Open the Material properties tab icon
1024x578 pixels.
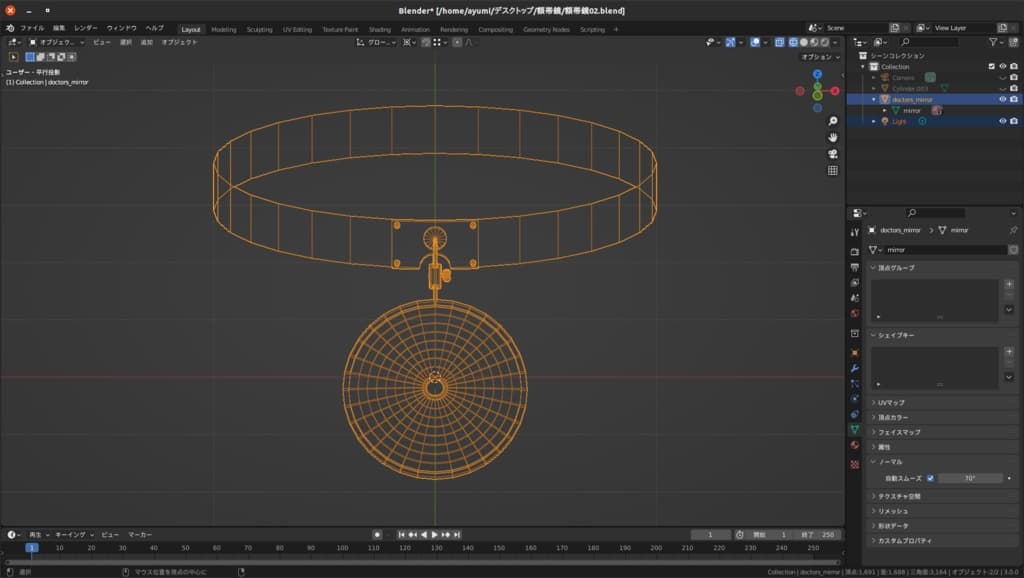855,444
